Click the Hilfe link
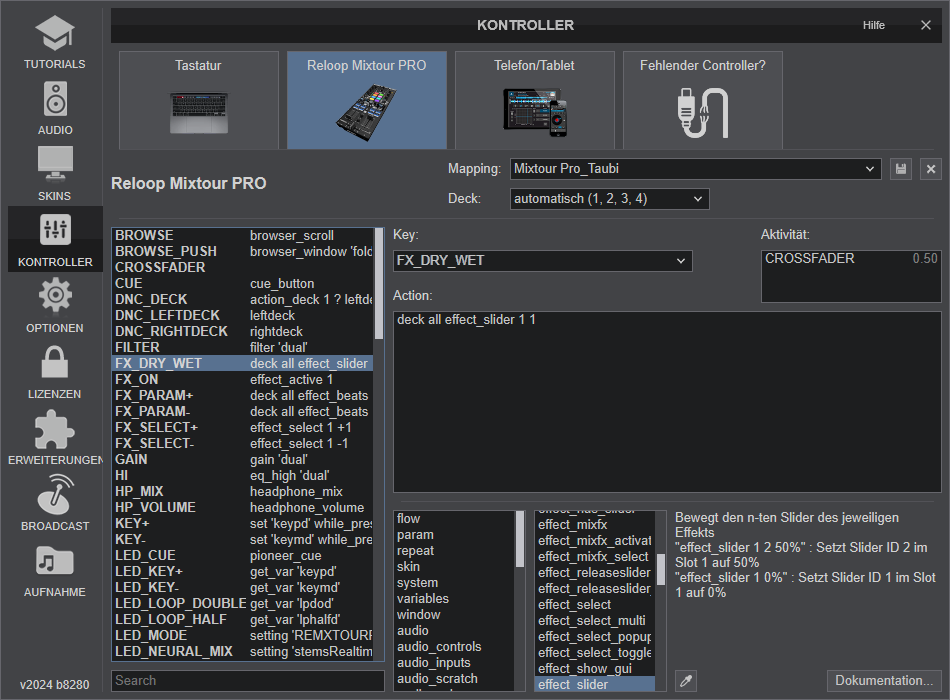Viewport: 950px width, 700px height. (874, 25)
